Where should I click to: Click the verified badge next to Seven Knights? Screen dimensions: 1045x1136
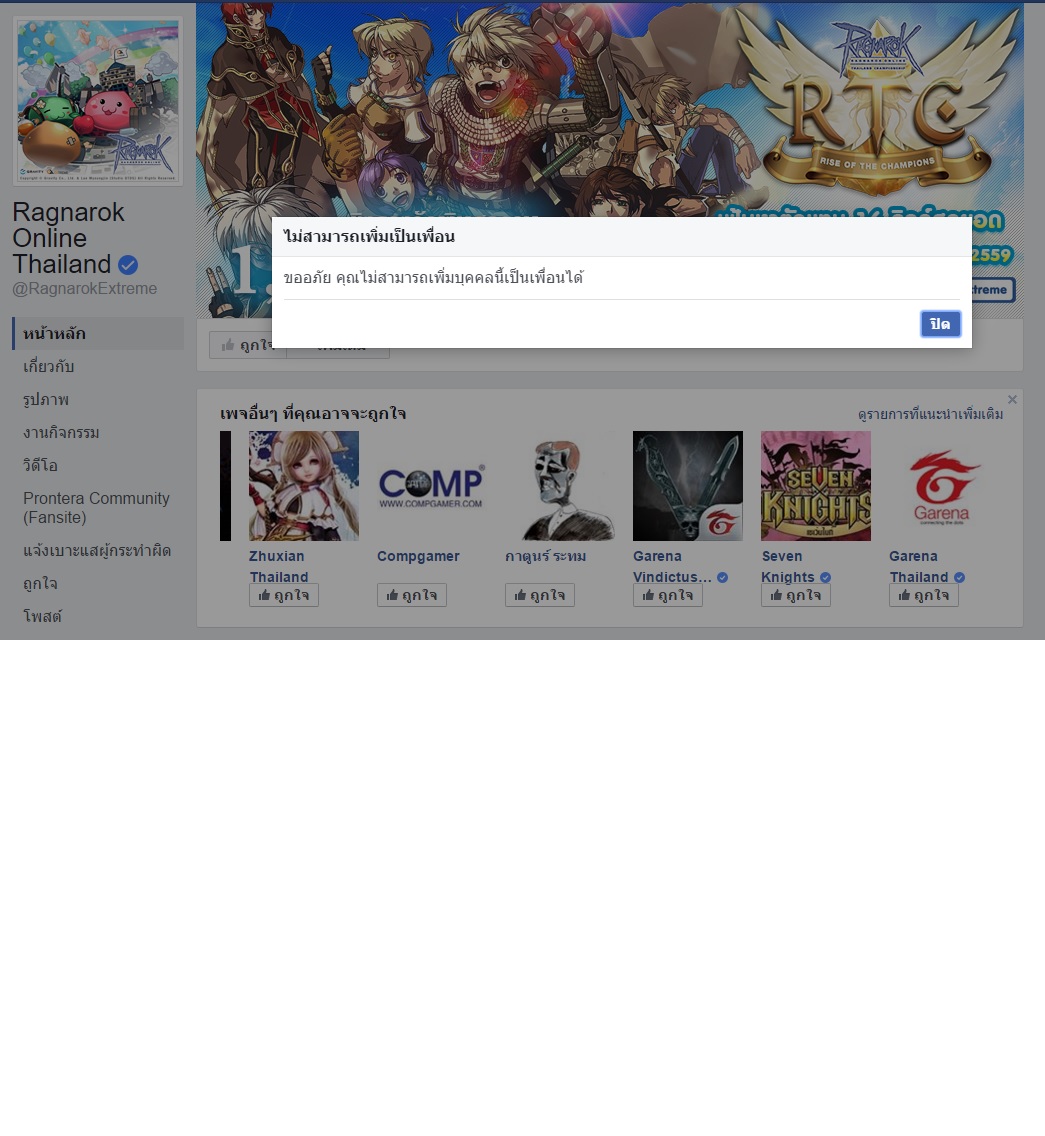coord(825,577)
